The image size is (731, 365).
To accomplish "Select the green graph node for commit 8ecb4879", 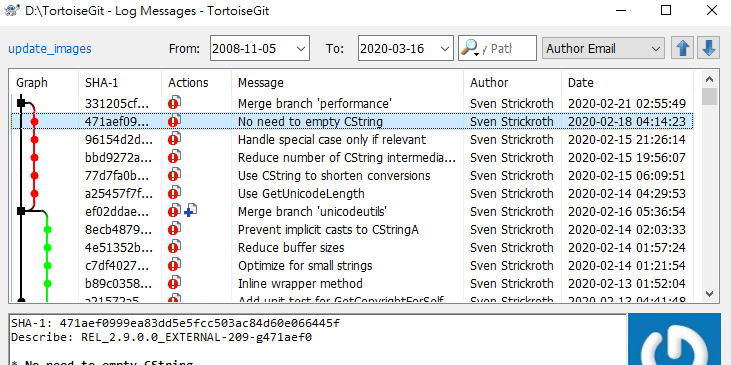I will tap(47, 229).
